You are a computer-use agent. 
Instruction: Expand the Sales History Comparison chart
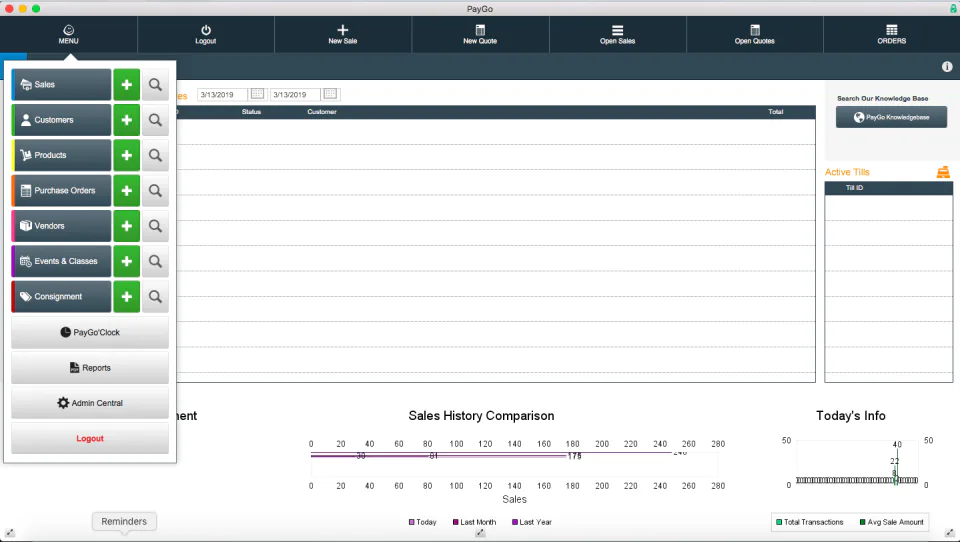(x=481, y=533)
